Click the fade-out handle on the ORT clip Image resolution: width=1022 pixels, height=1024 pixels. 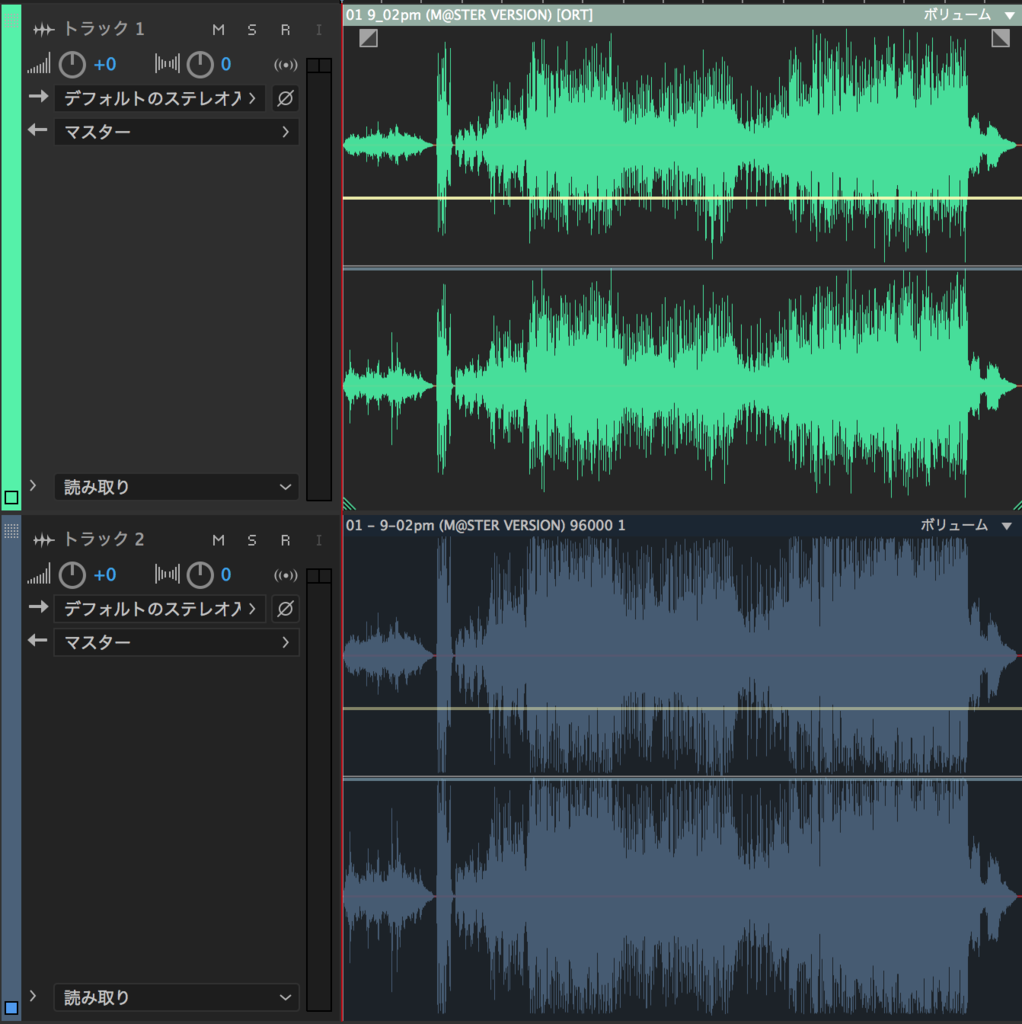coord(1000,38)
